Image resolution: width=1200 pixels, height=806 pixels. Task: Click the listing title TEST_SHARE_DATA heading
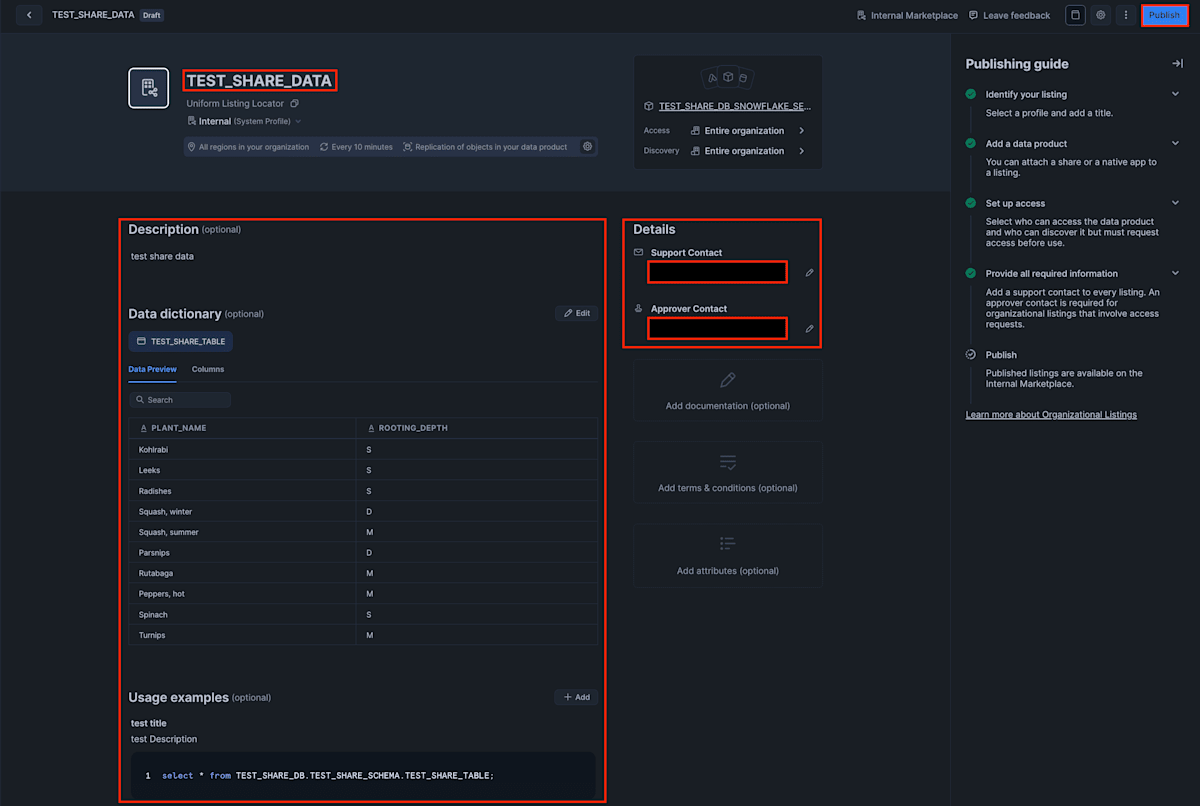pyautogui.click(x=259, y=81)
